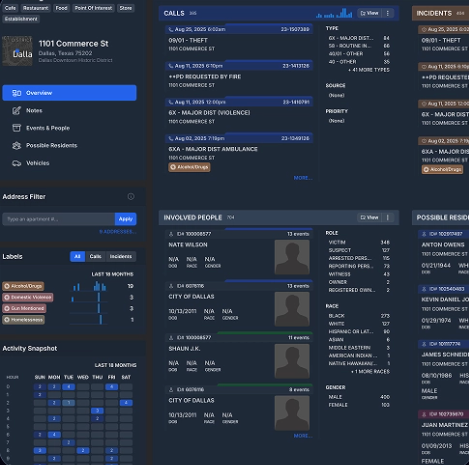Open the 6XA - MAJOR DIST AMBULANCE call
The image size is (469, 465).
pos(239,153)
